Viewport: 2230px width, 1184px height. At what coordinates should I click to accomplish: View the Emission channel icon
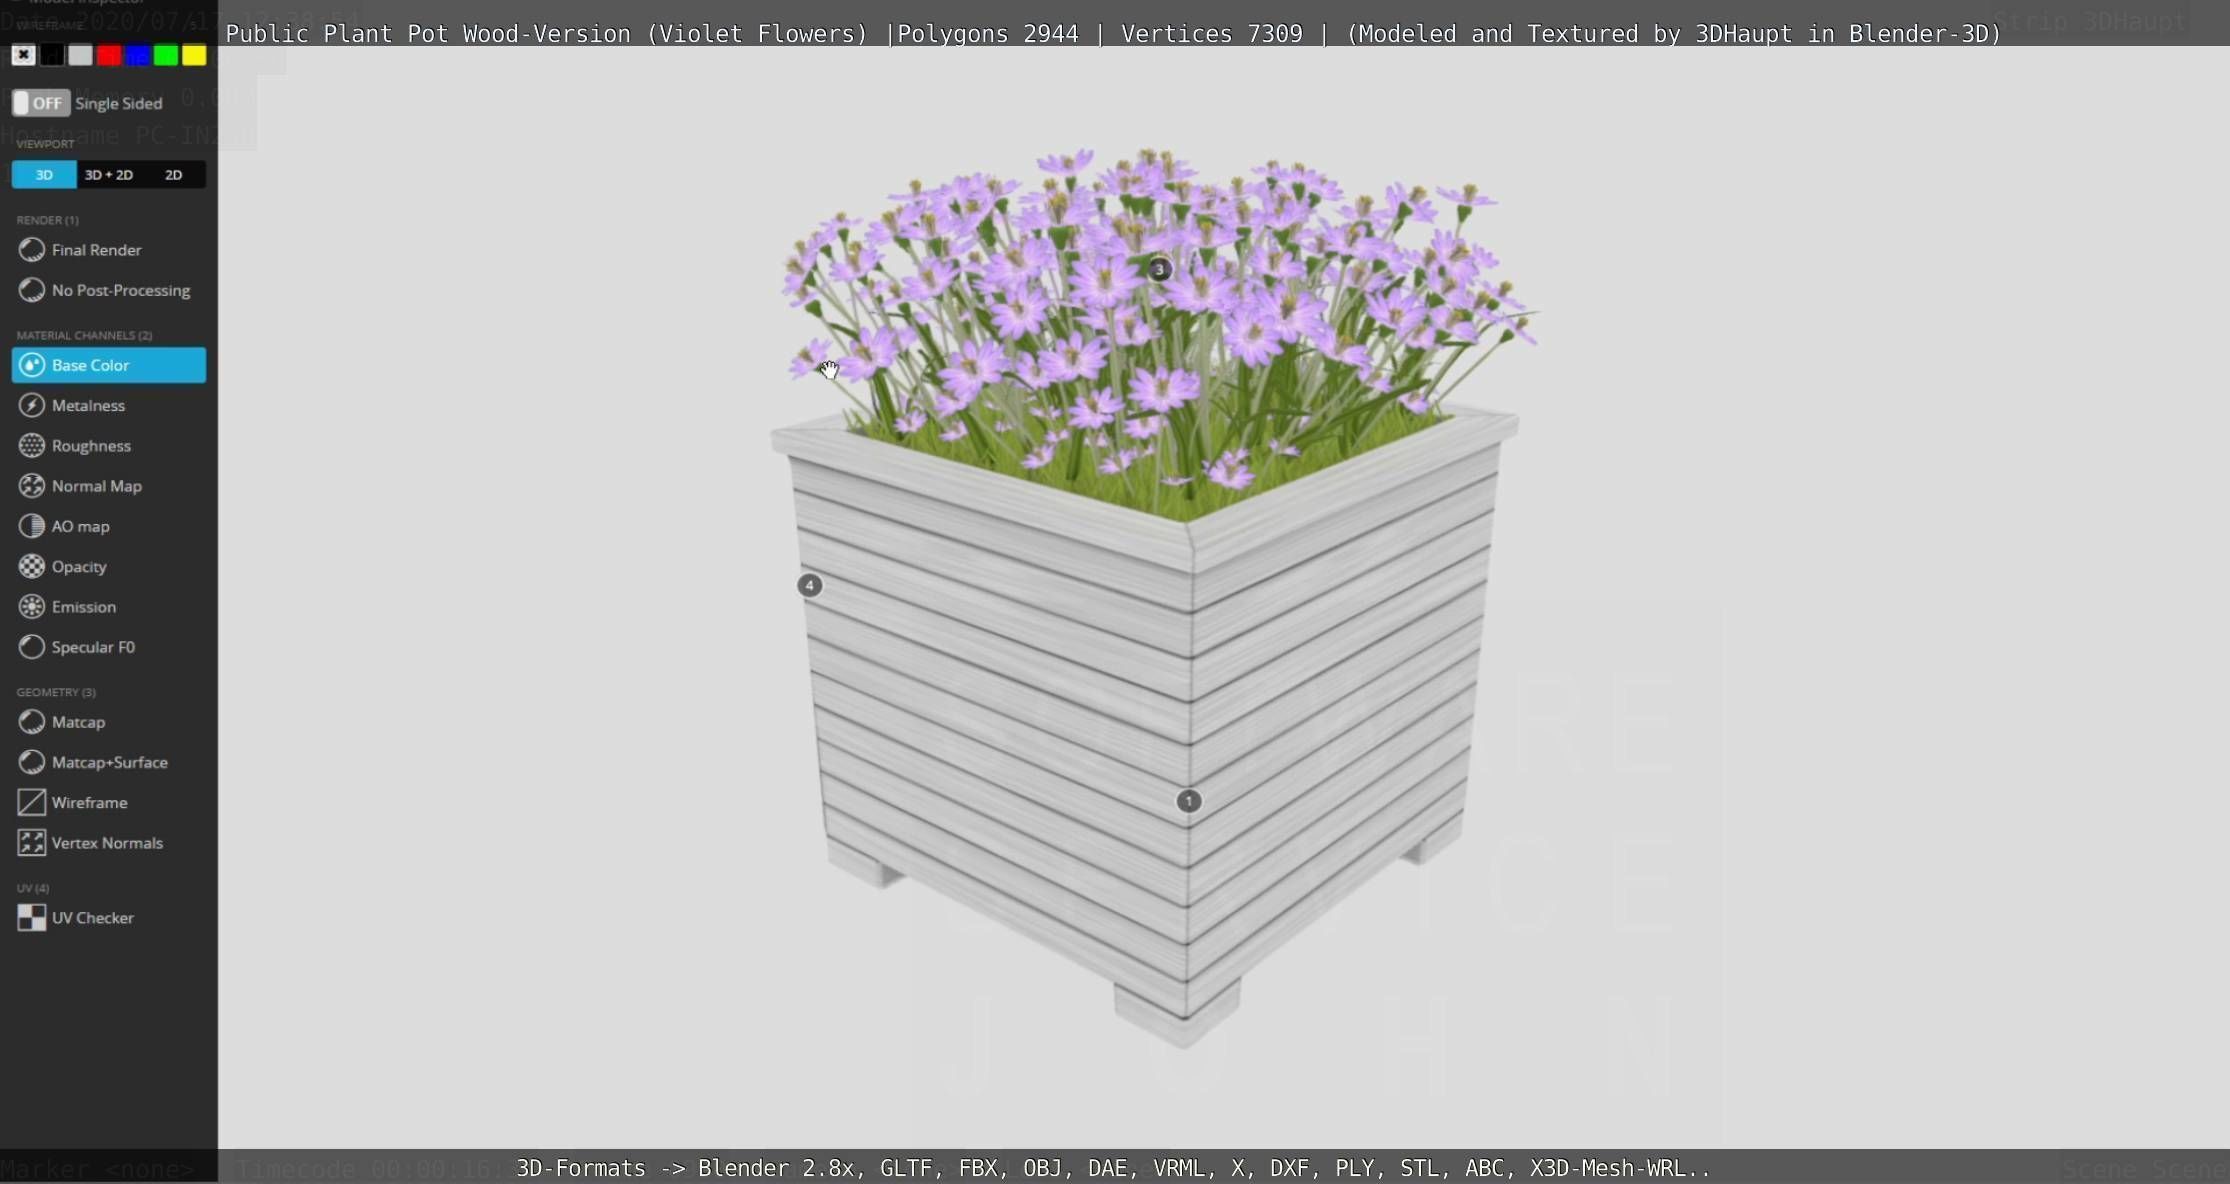32,607
